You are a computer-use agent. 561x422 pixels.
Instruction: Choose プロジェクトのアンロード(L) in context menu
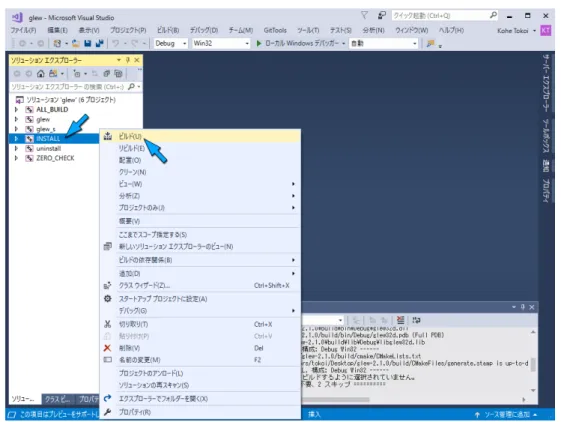coord(200,373)
